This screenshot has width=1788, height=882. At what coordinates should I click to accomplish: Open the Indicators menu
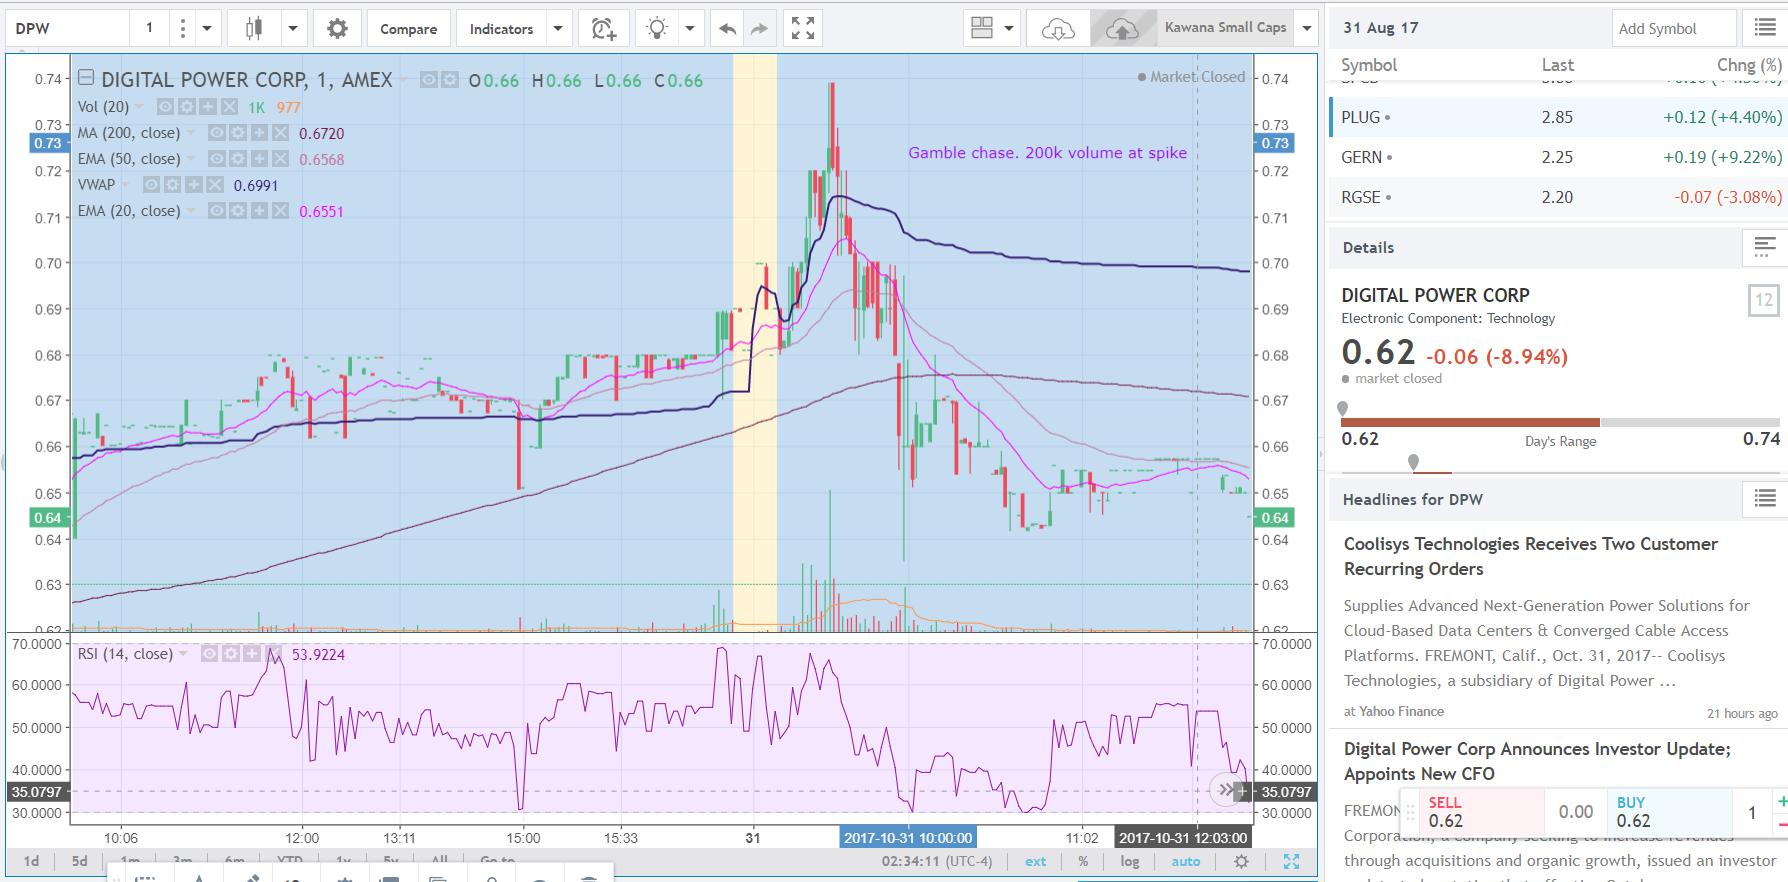[x=501, y=29]
